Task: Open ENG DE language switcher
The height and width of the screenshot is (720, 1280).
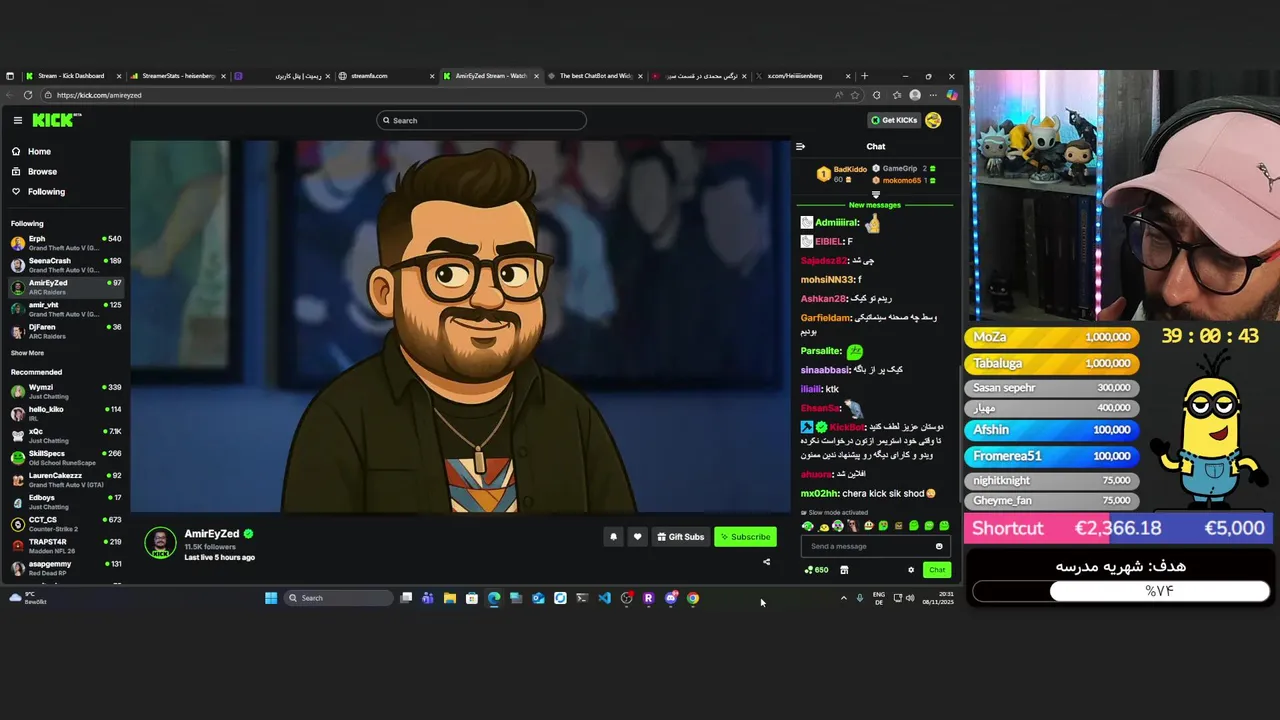Action: coord(879,598)
